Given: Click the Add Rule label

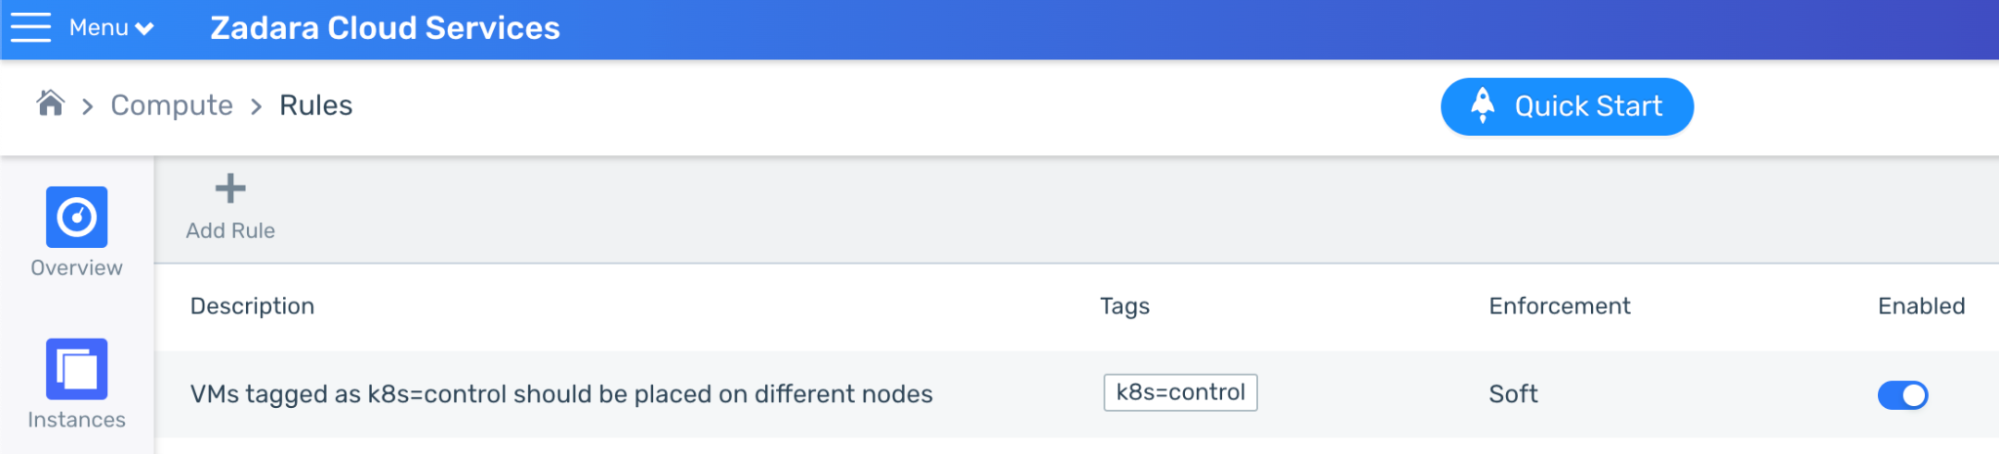Looking at the screenshot, I should [230, 231].
